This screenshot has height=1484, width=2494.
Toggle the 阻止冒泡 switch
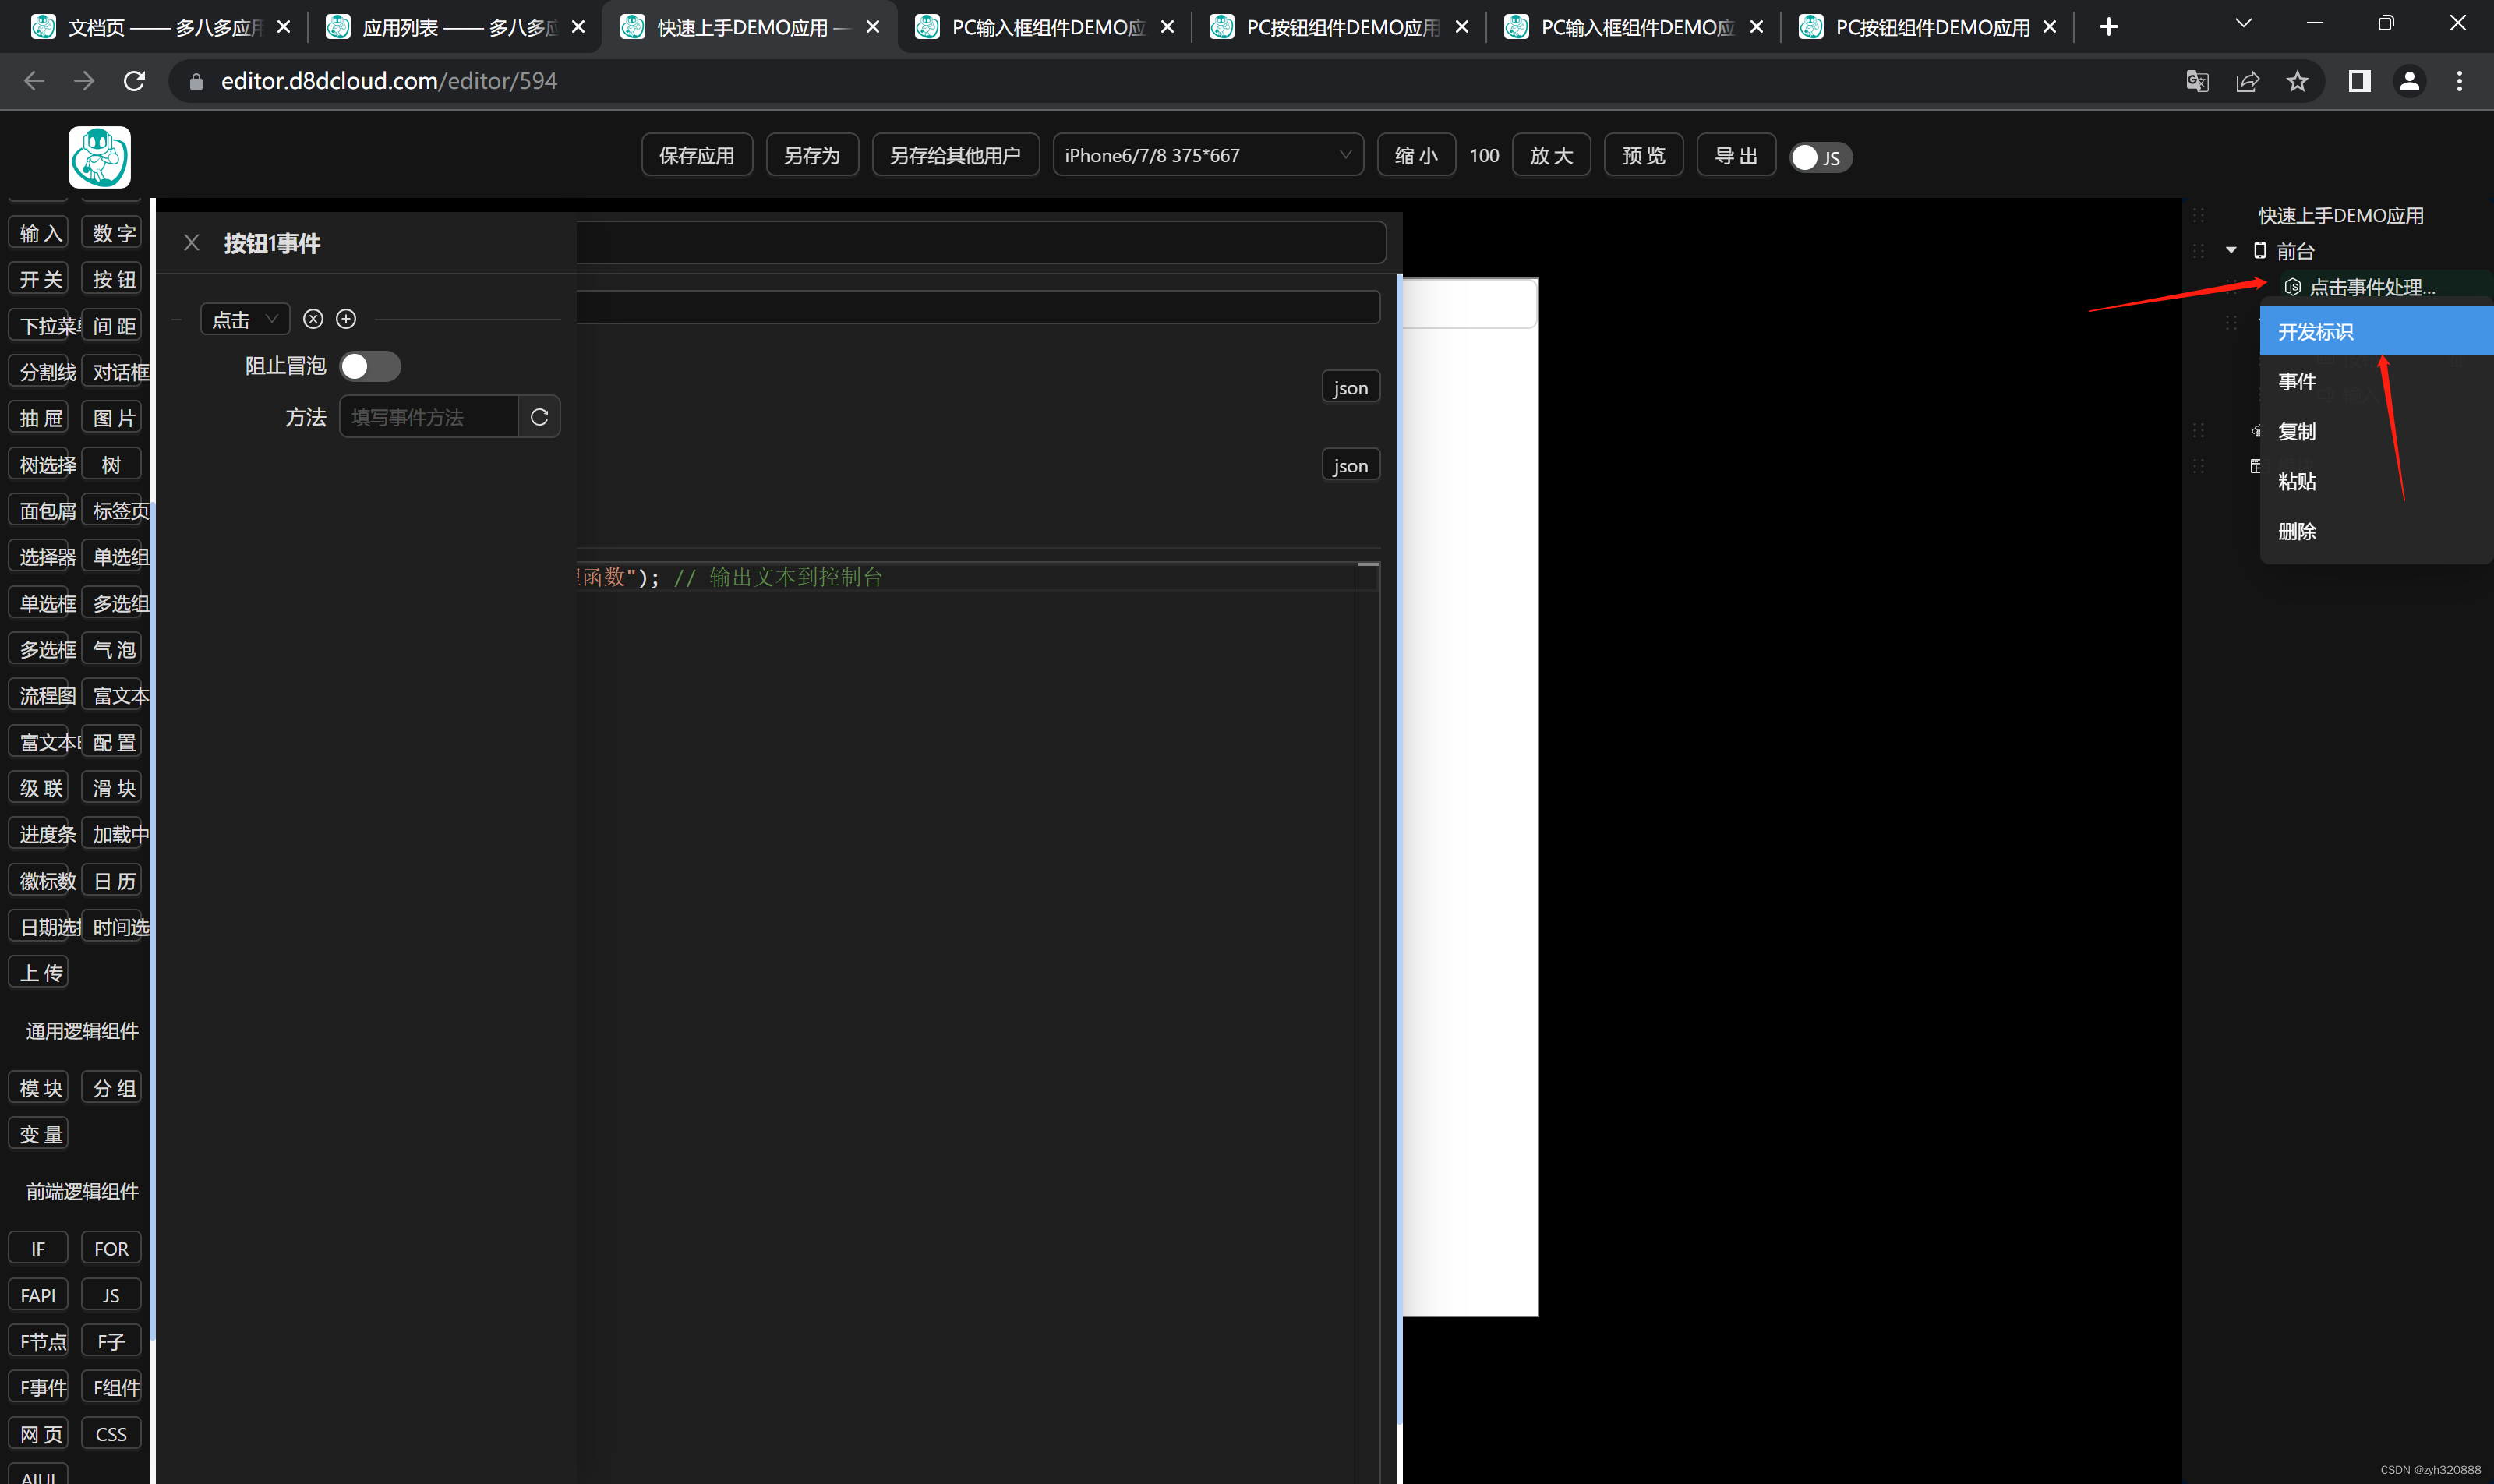(370, 366)
